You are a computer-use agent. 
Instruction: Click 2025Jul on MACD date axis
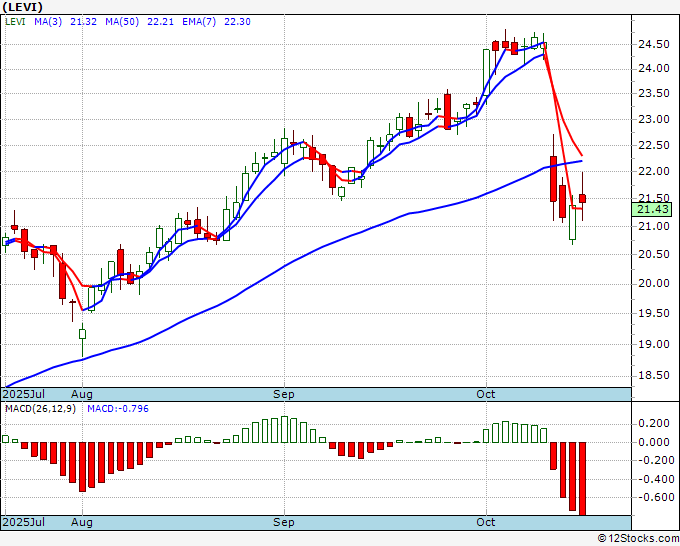[x=24, y=522]
